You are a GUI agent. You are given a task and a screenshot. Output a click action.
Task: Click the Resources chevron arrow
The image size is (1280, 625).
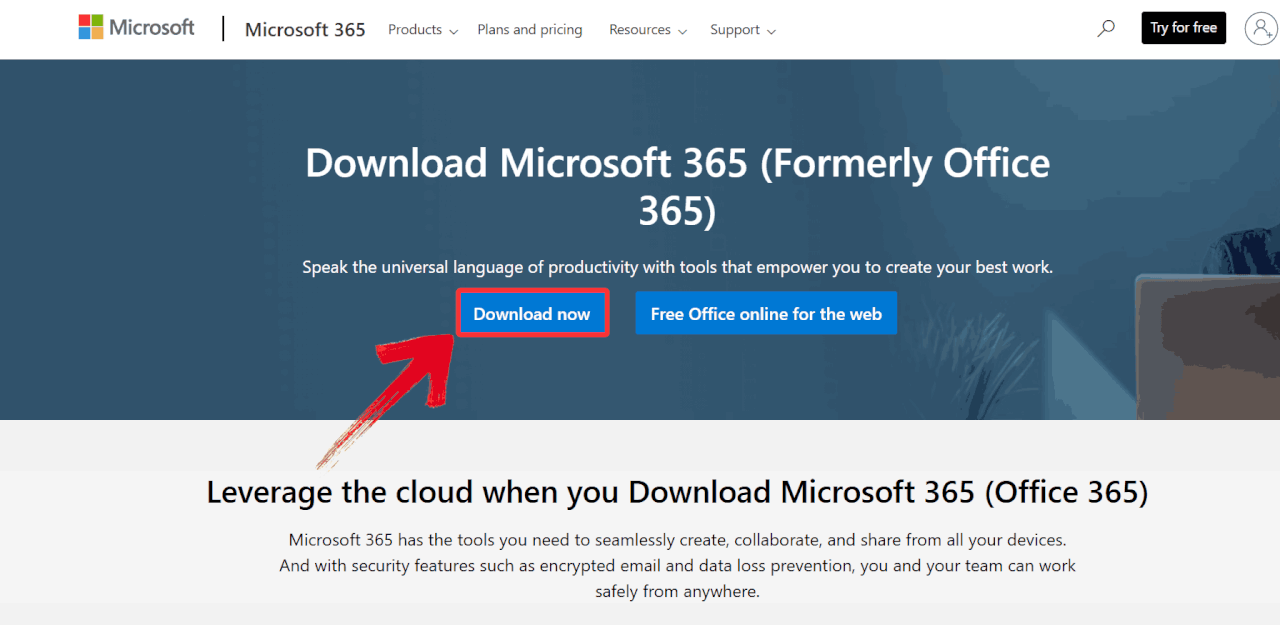[x=683, y=31]
